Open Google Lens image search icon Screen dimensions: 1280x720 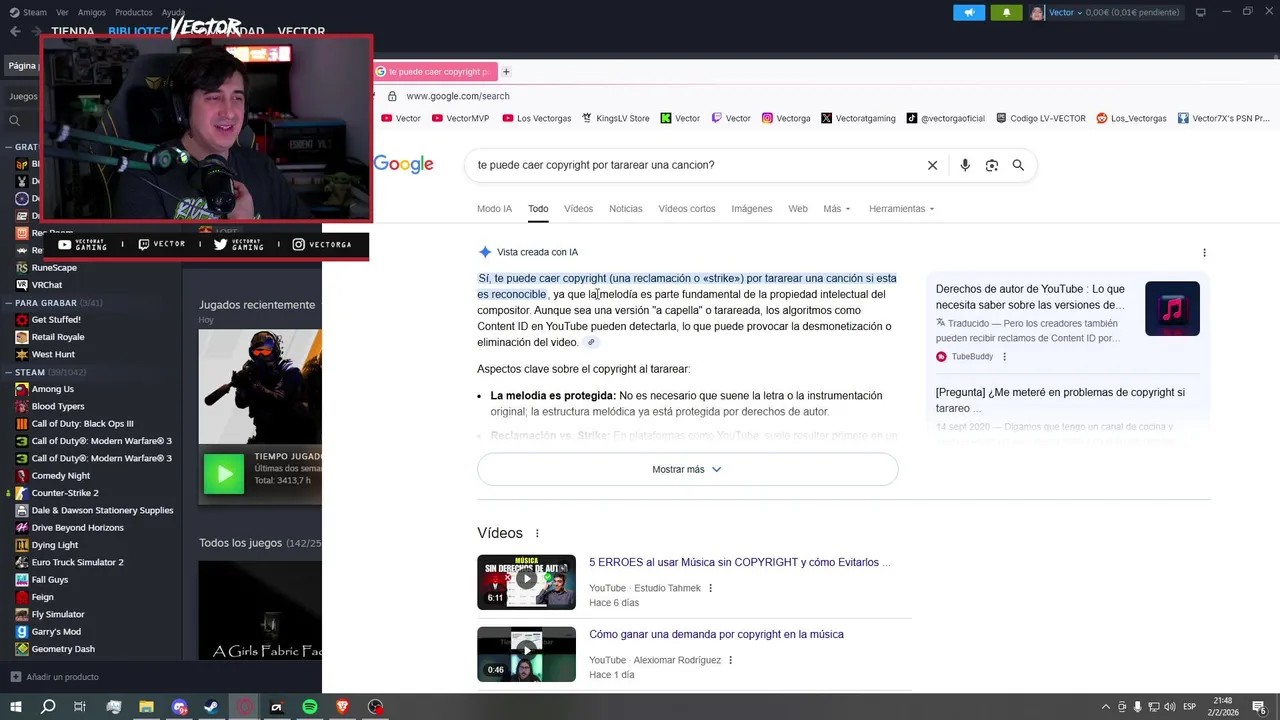992,165
